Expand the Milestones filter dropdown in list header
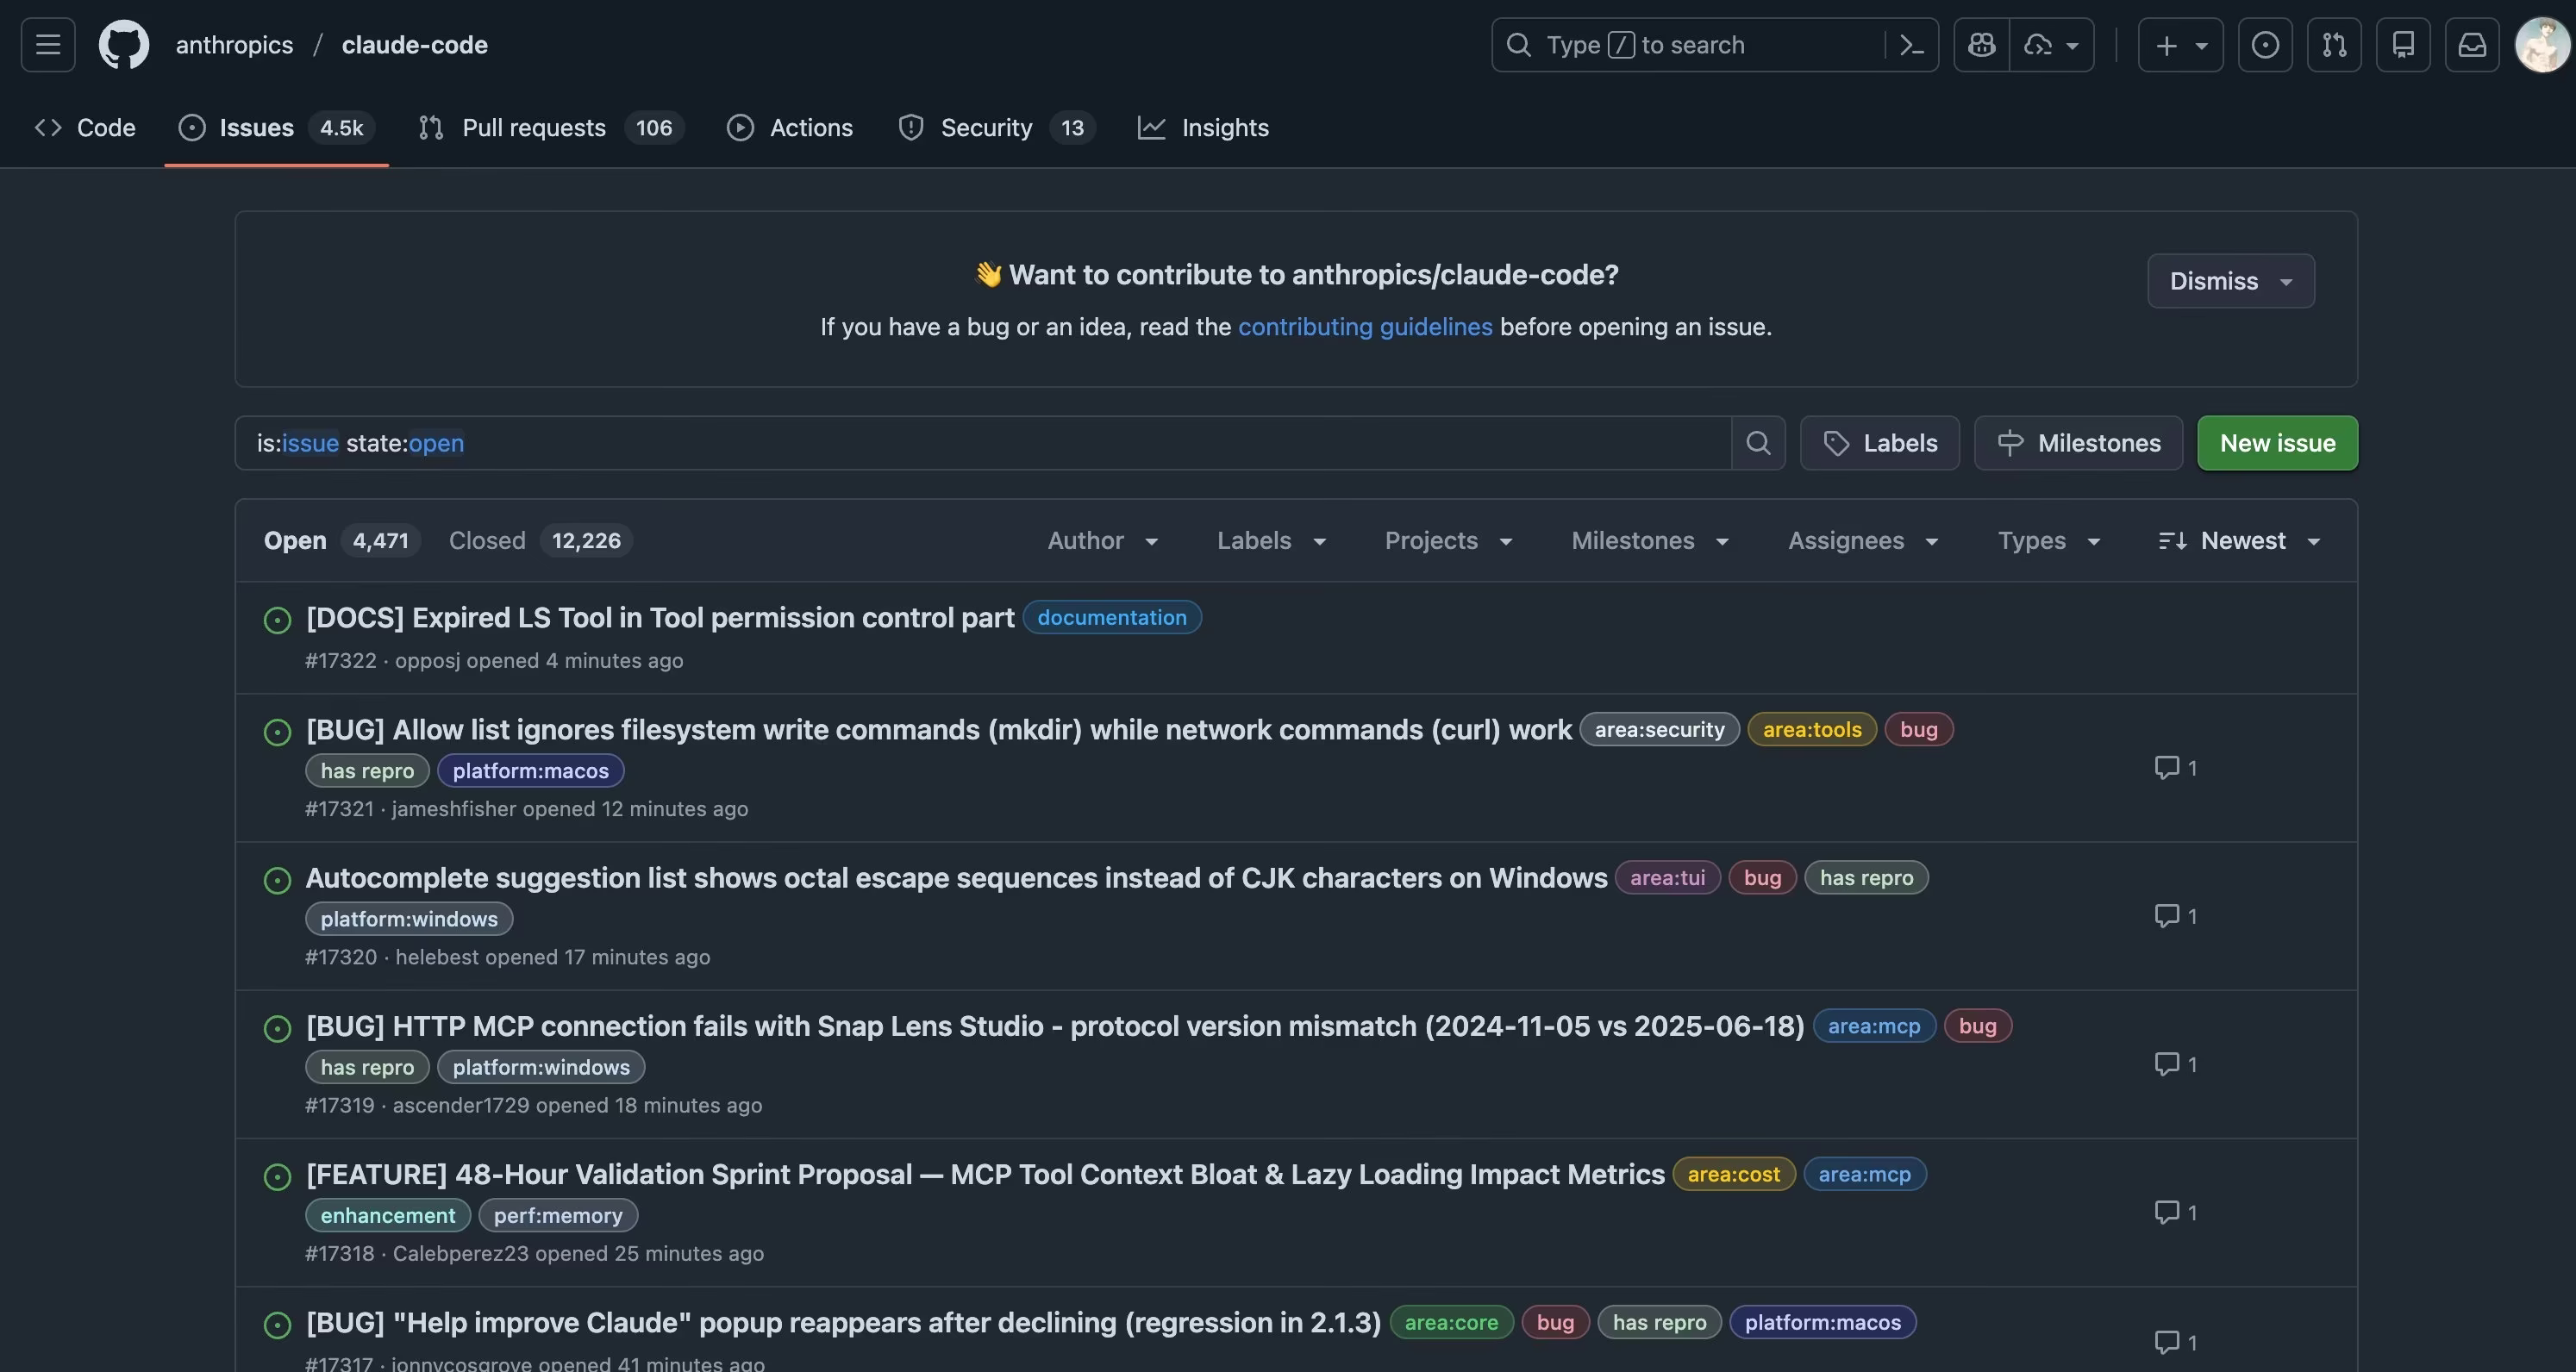The image size is (2576, 1372). [x=1650, y=541]
